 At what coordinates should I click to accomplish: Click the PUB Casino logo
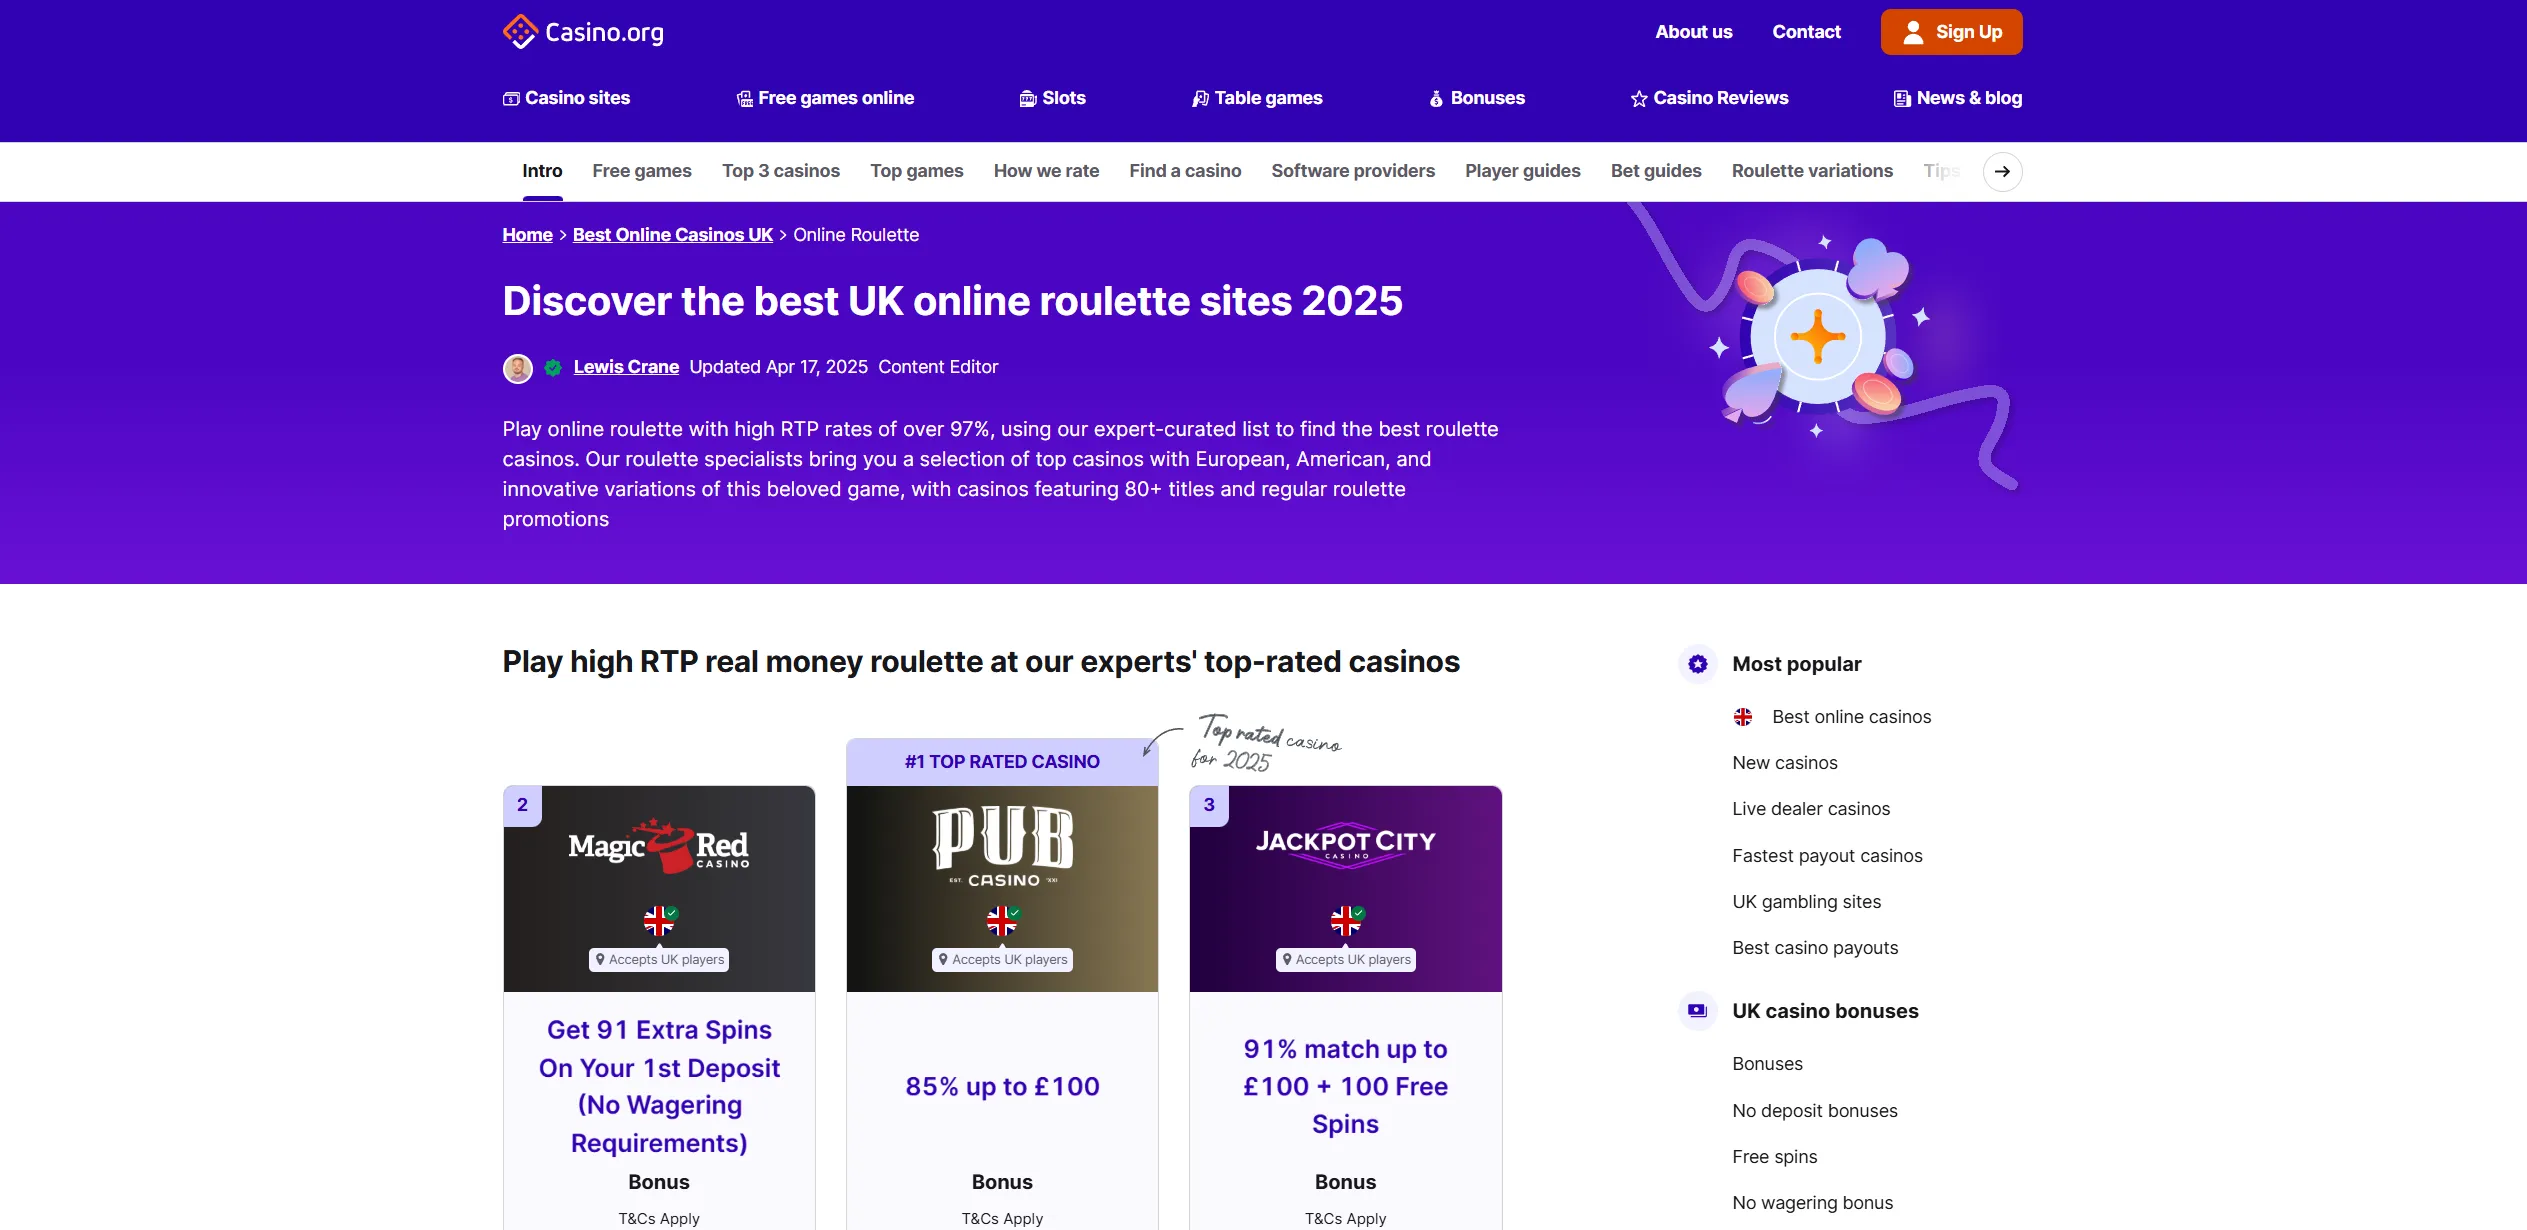click(x=1002, y=846)
